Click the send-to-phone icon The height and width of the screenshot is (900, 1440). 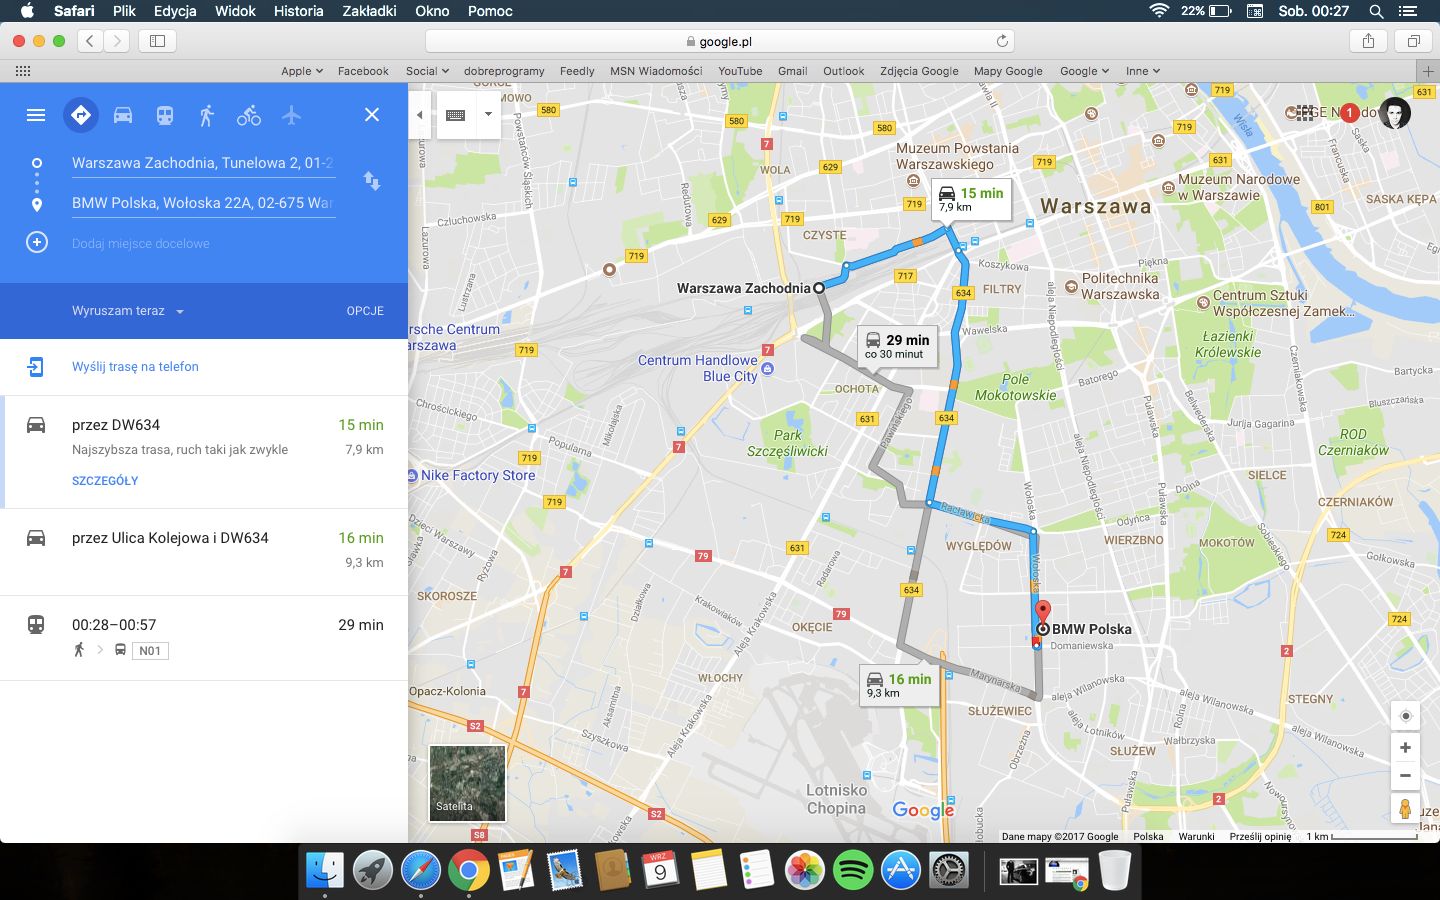tap(36, 367)
